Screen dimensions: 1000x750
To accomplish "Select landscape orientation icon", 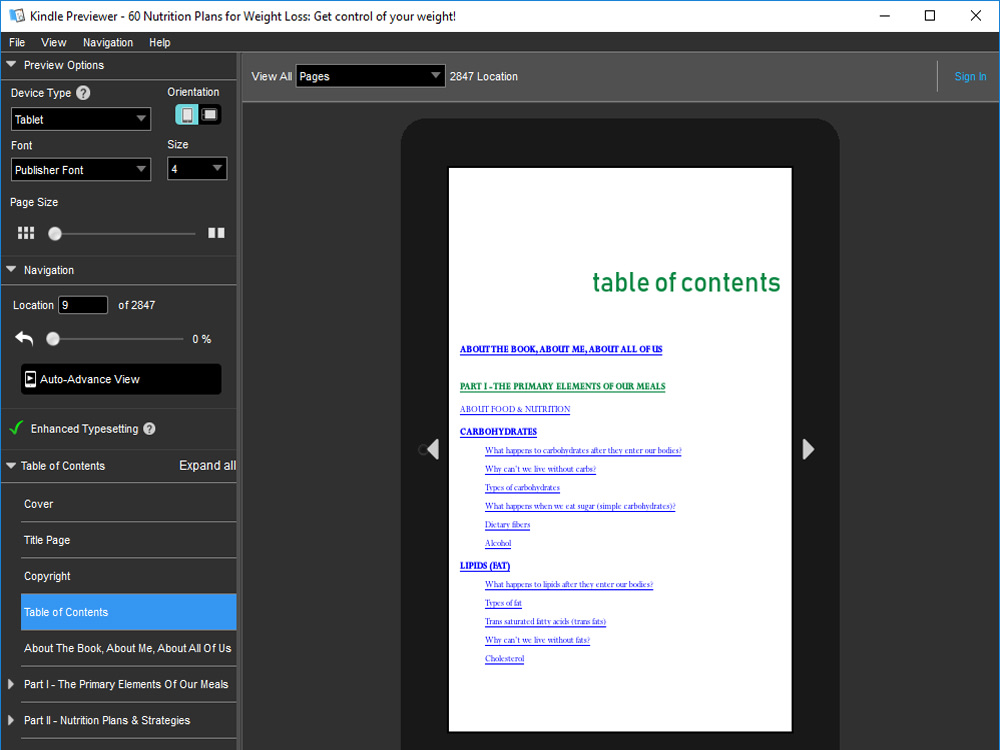I will pyautogui.click(x=210, y=115).
